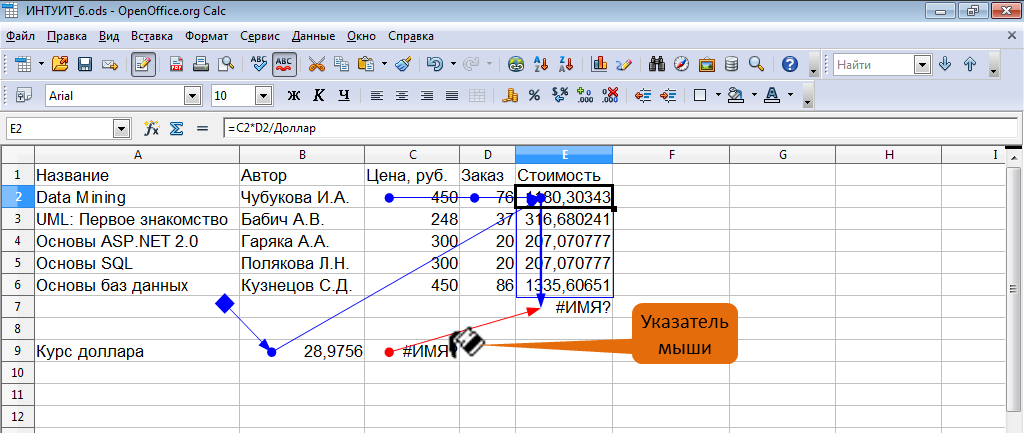This screenshot has width=1024, height=433.
Task: Click the Find text field "Найти"
Action: point(874,65)
